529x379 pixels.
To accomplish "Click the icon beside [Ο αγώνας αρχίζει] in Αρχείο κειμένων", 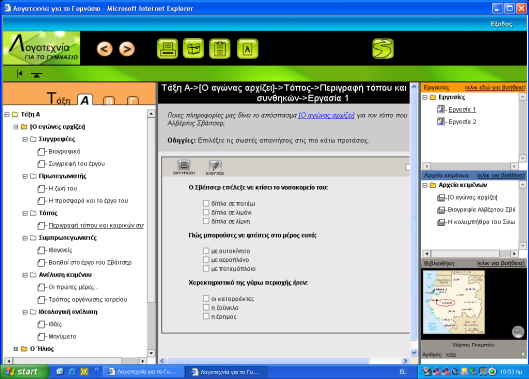I will [x=441, y=197].
